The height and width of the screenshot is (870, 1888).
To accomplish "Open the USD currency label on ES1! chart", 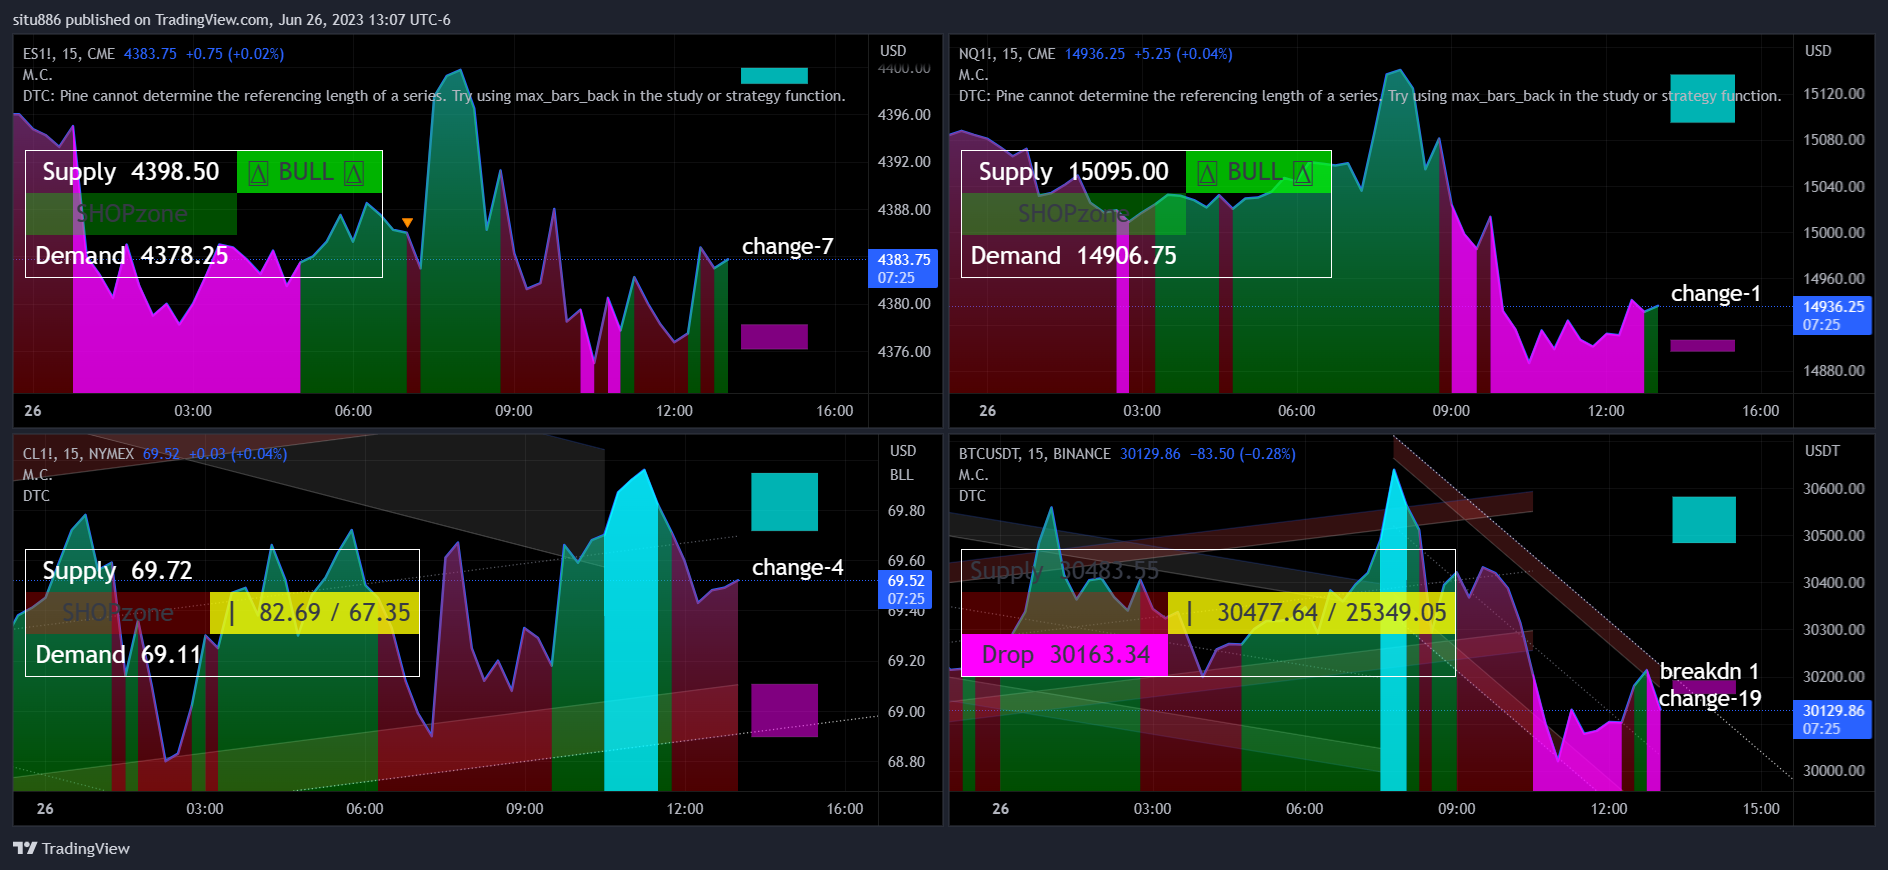I will 893,51.
